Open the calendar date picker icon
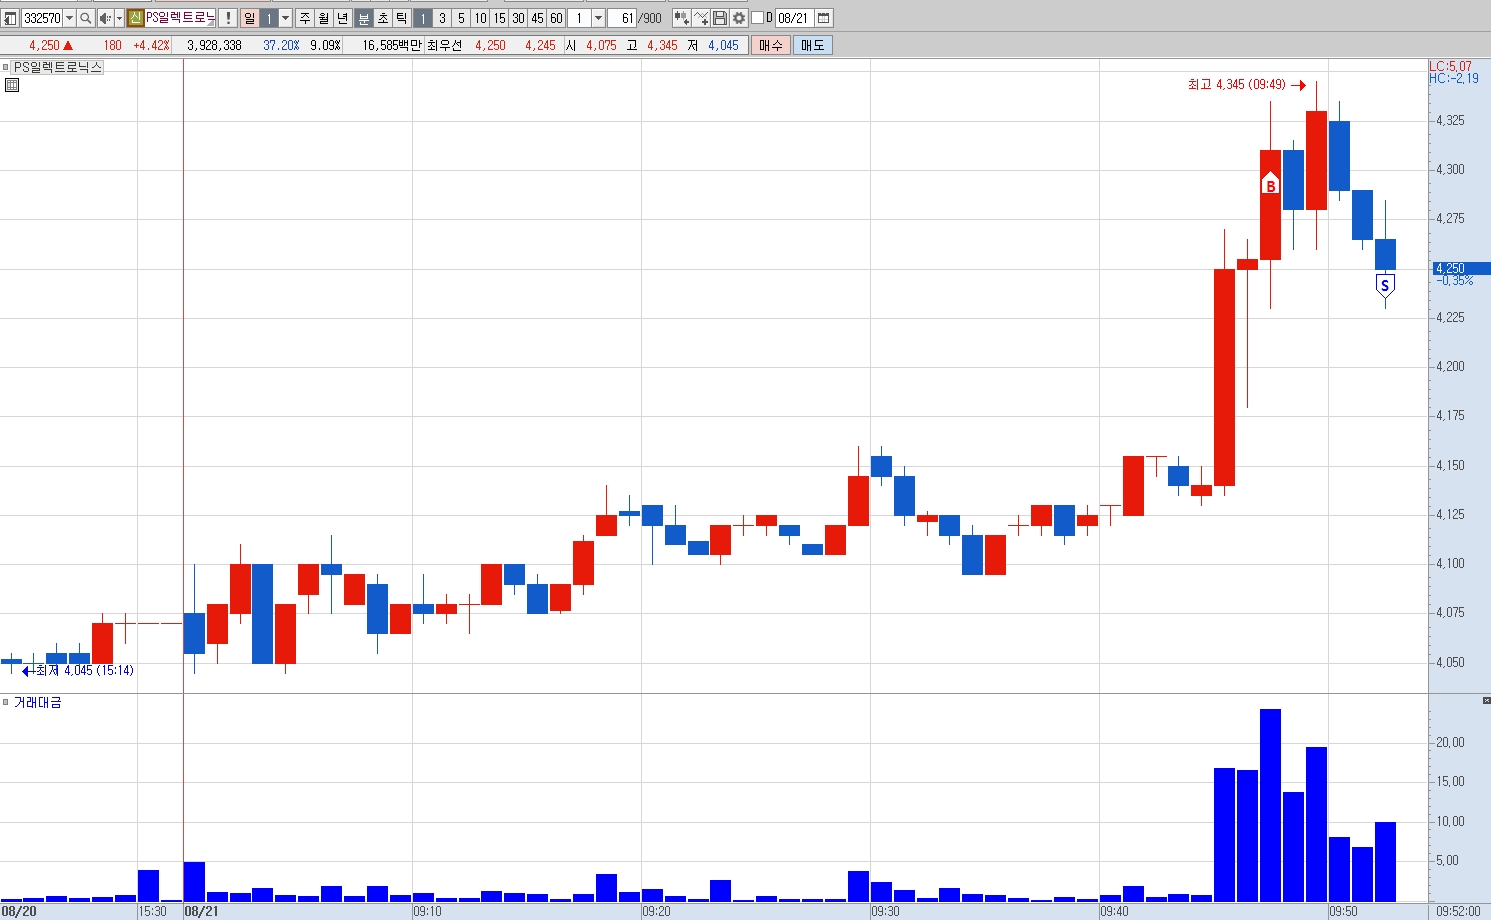 pyautogui.click(x=824, y=18)
